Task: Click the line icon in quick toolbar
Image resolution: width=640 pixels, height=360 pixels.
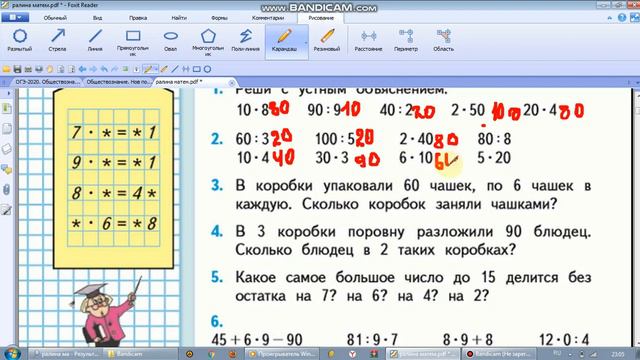Action: 175,69
